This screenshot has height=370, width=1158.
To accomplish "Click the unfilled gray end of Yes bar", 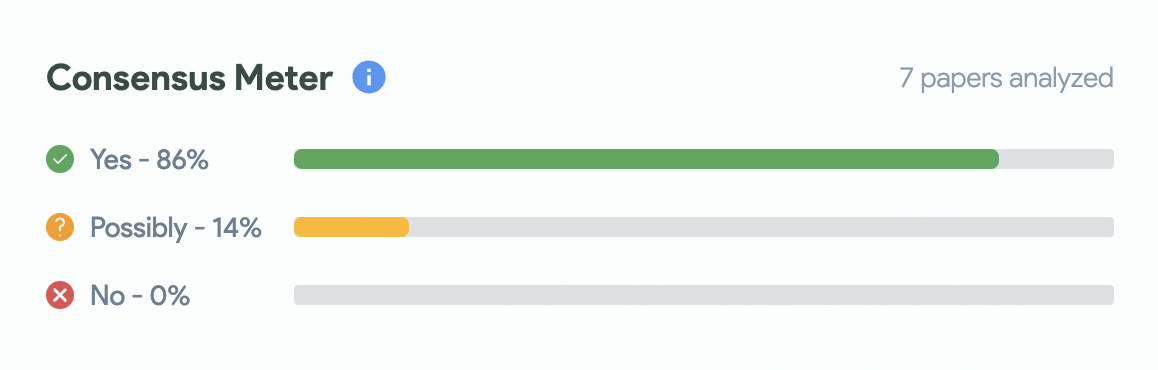I will point(1057,159).
